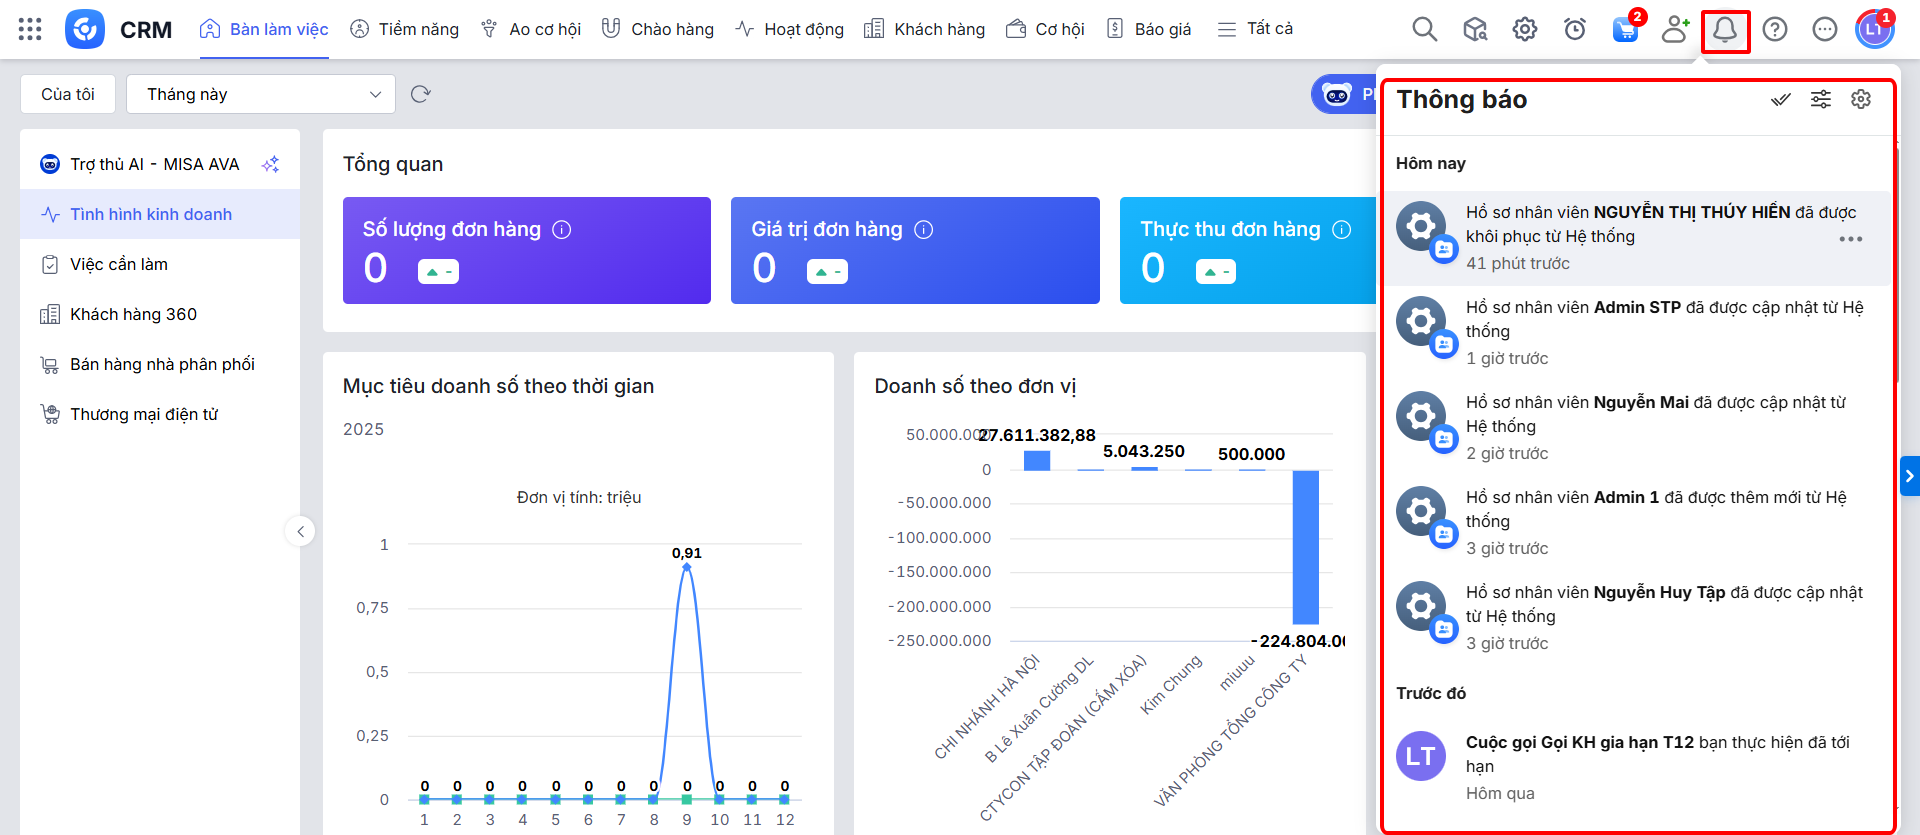Click the shopping cart icon

(x=1625, y=29)
